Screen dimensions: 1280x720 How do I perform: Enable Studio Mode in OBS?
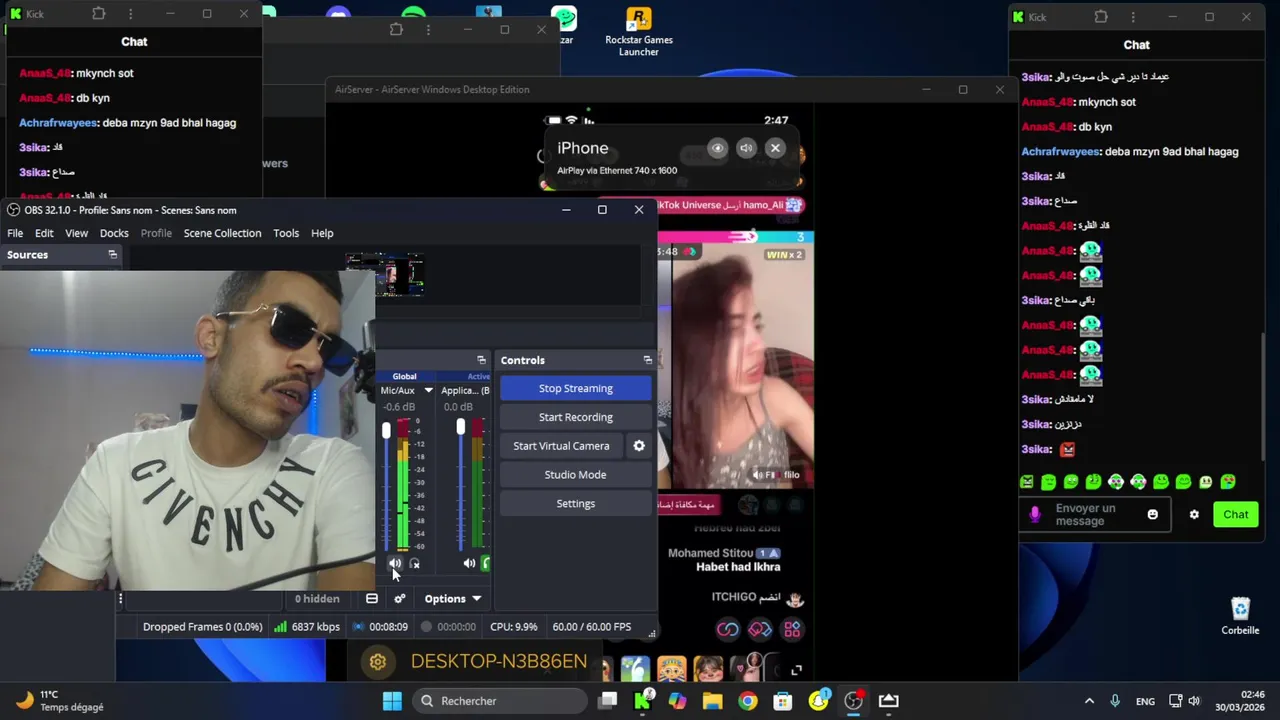click(575, 475)
